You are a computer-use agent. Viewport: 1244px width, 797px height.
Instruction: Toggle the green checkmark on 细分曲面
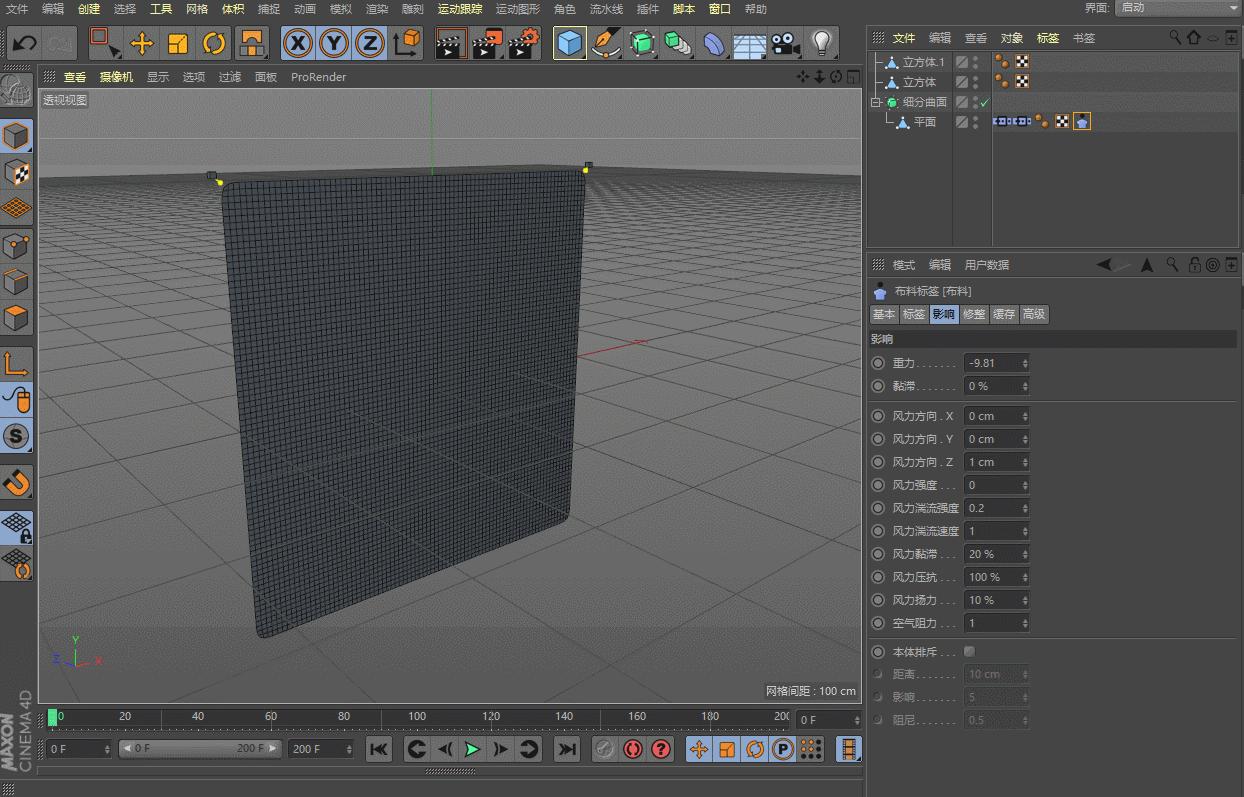(983, 102)
